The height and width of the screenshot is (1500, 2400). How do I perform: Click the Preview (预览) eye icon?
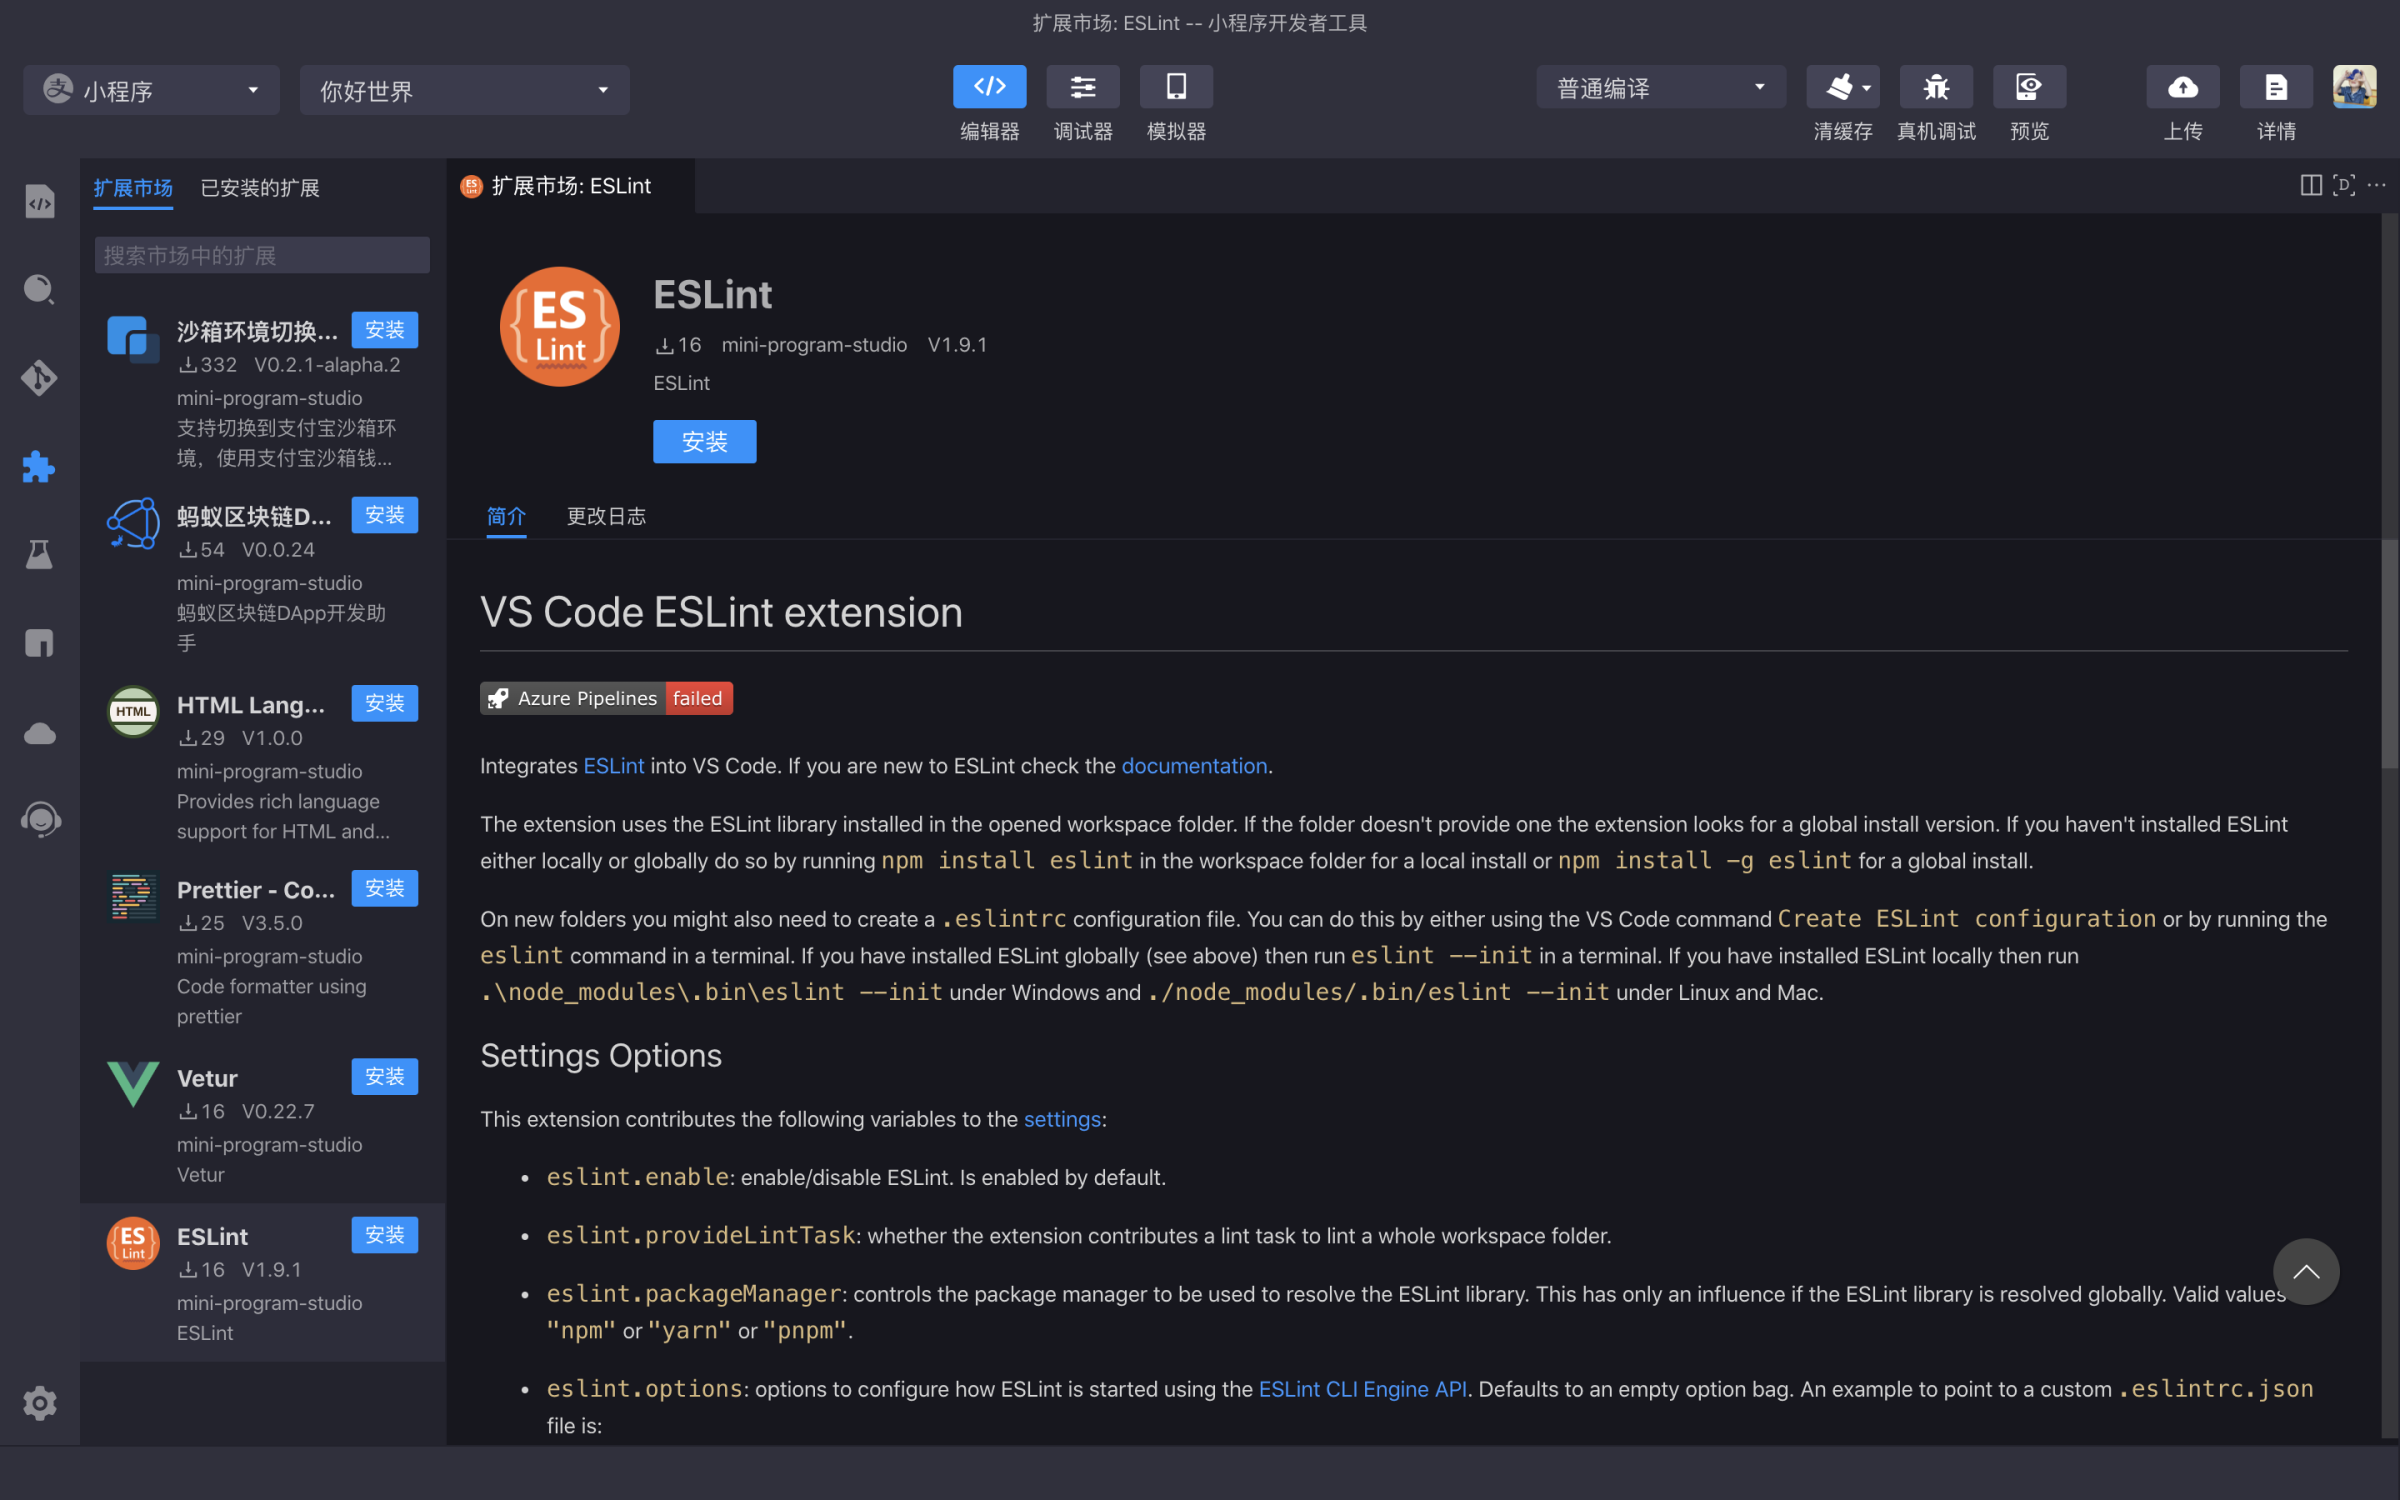(x=2029, y=87)
